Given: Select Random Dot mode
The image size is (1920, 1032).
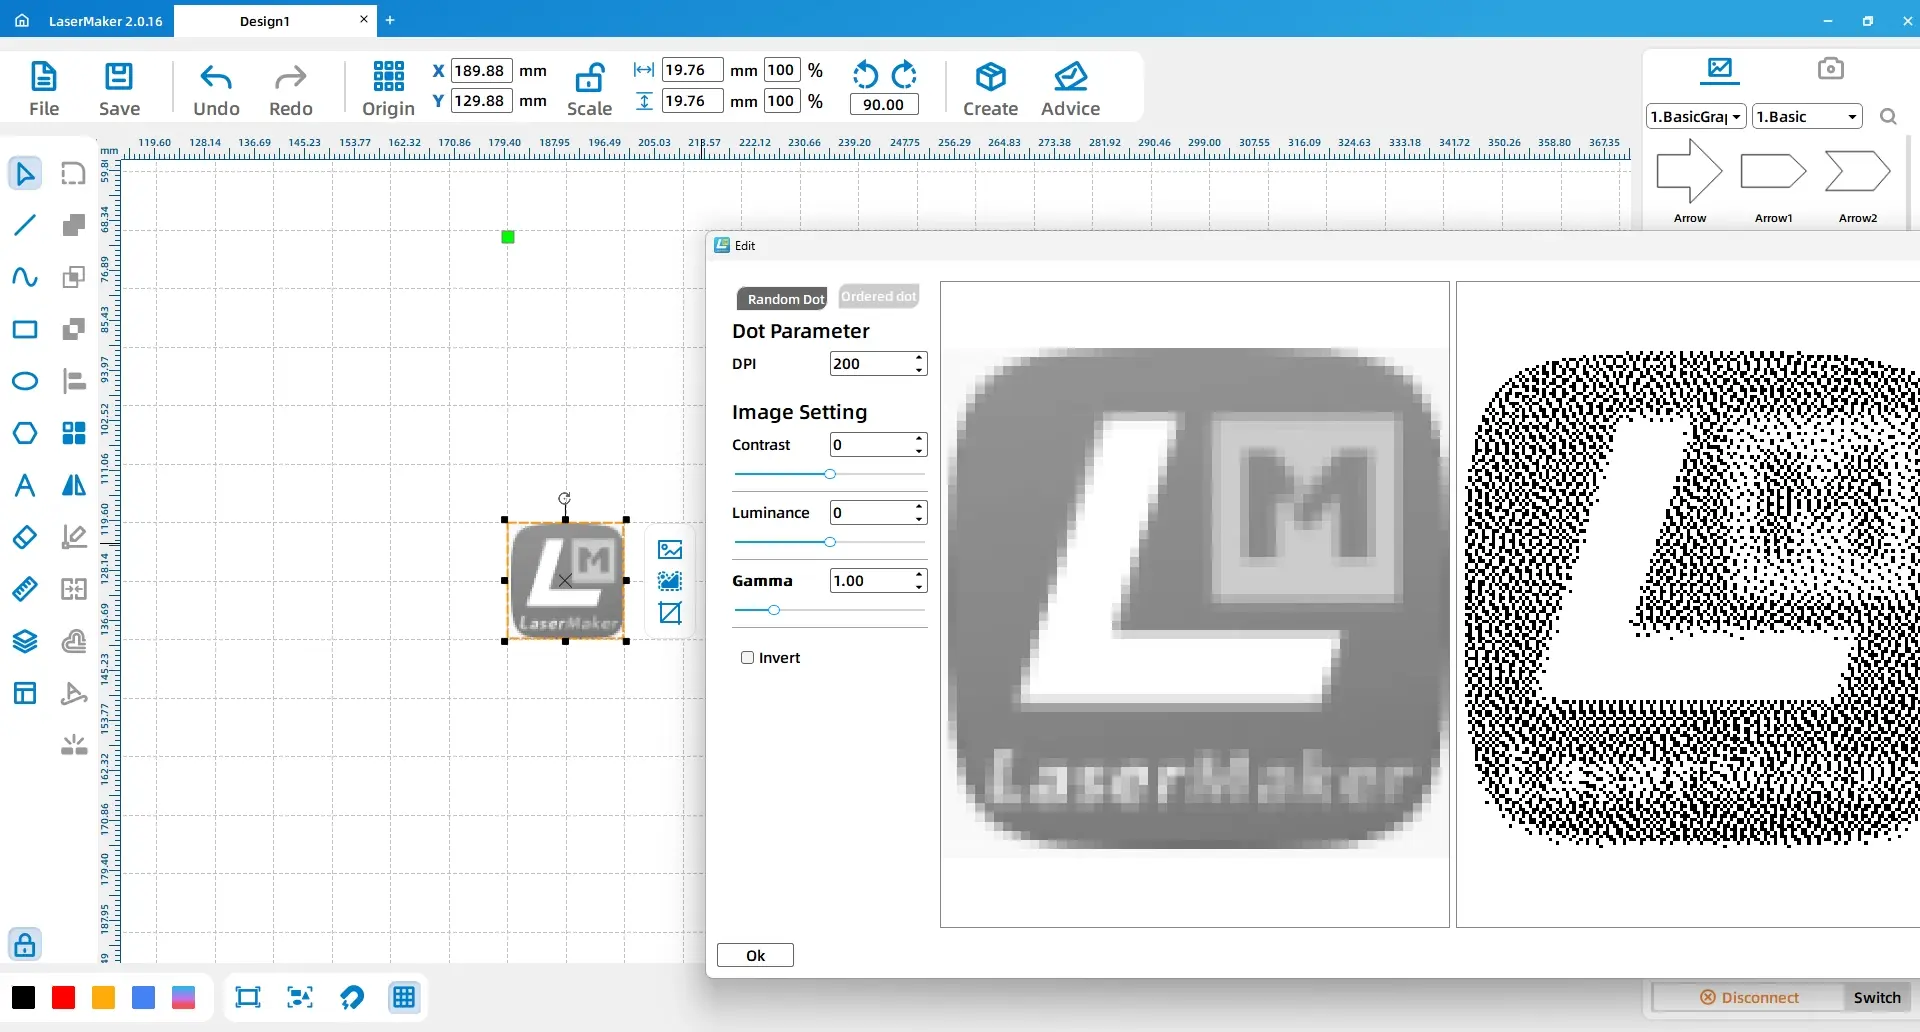Looking at the screenshot, I should pos(782,299).
